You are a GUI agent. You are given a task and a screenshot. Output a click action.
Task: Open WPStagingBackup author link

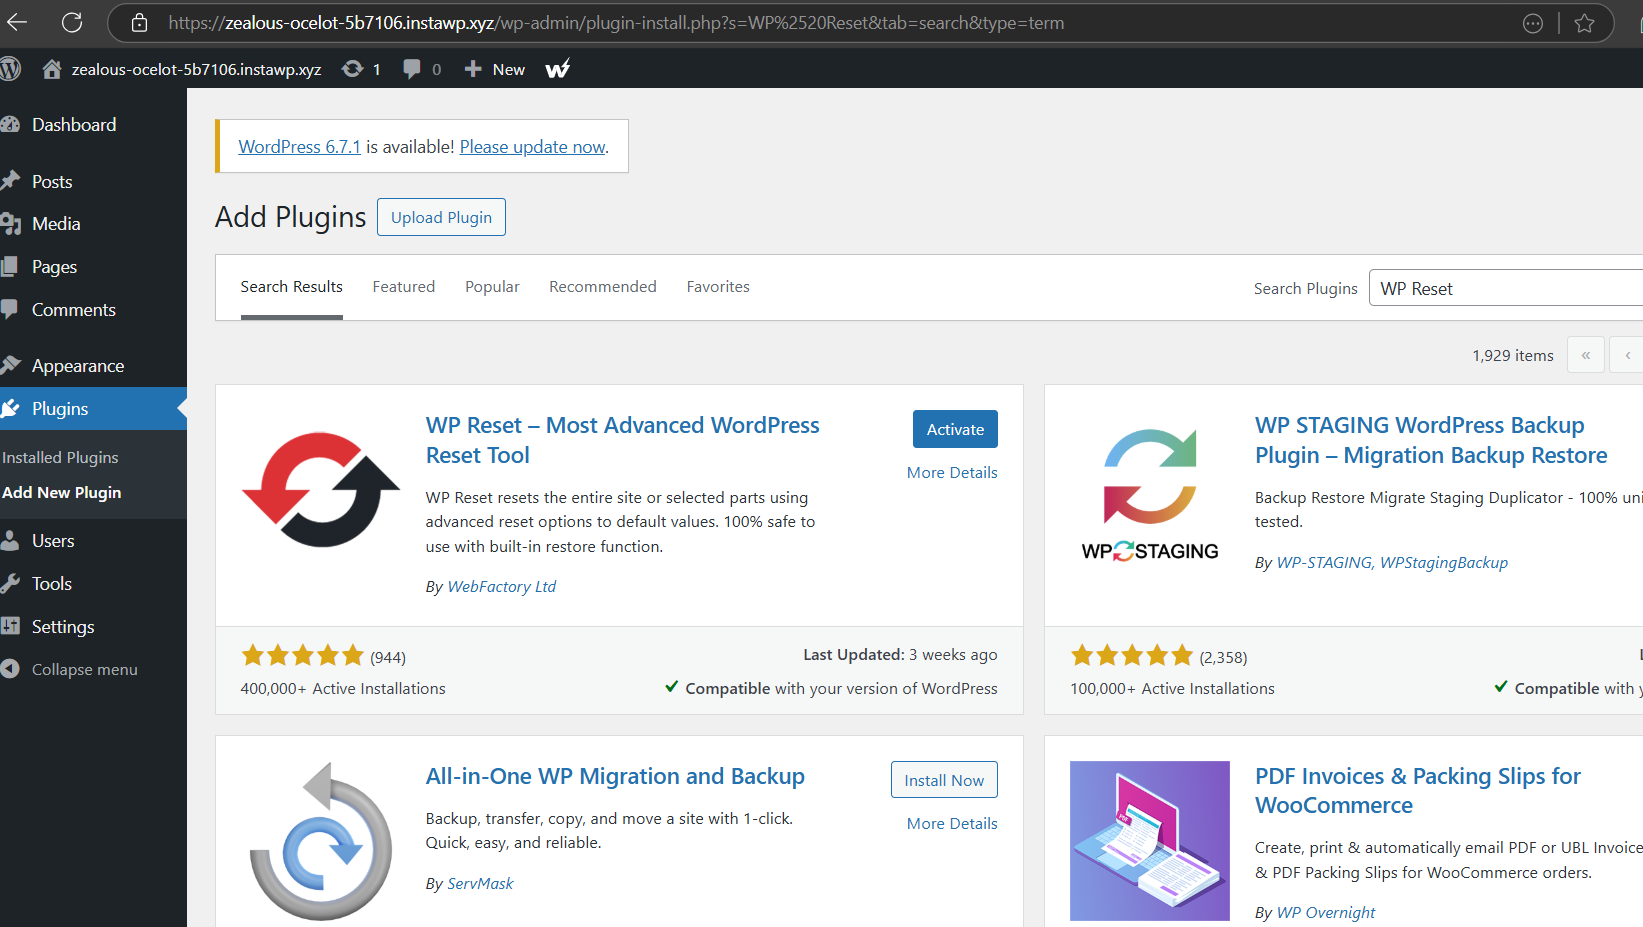1444,563
